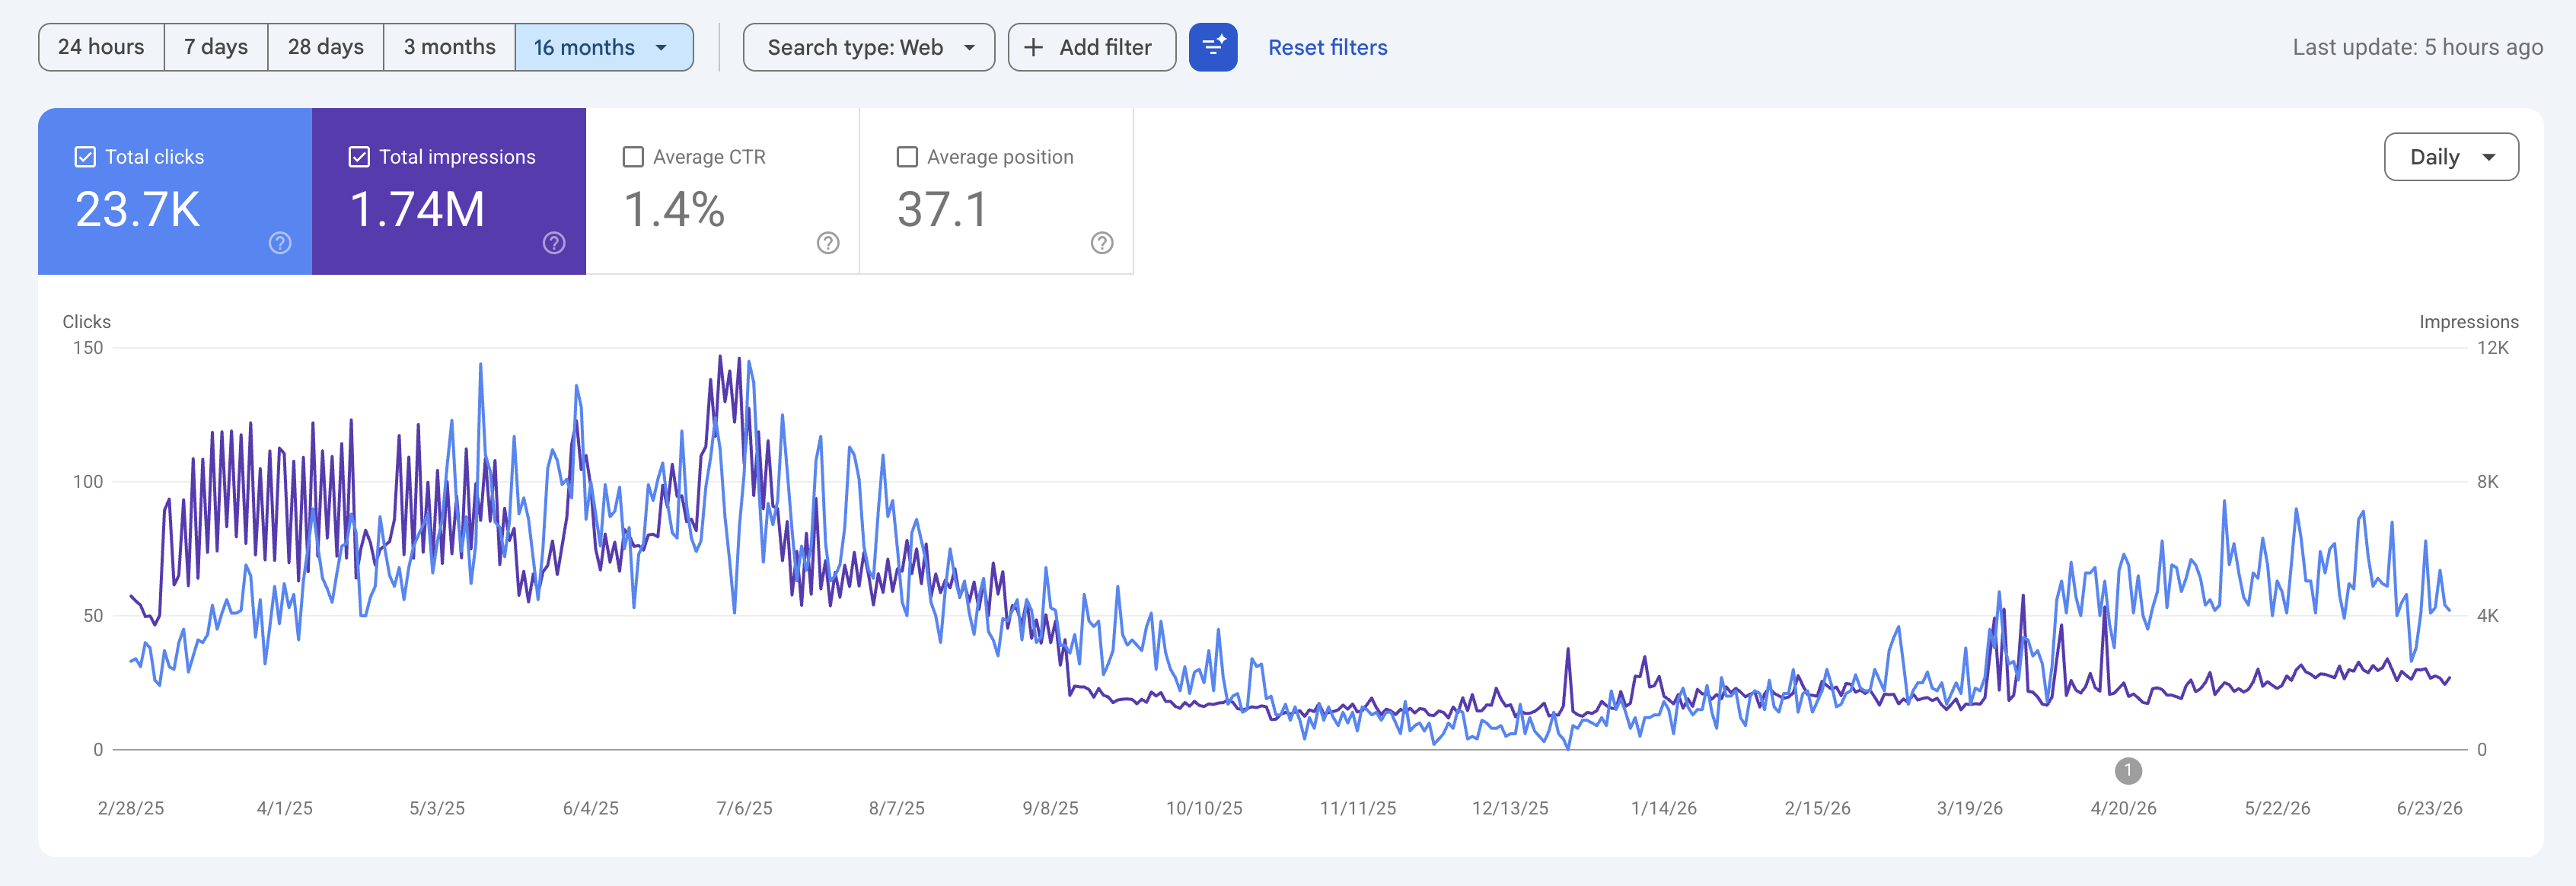Click the Reset filters link
The width and height of the screenshot is (2576, 886).
pos(1328,47)
